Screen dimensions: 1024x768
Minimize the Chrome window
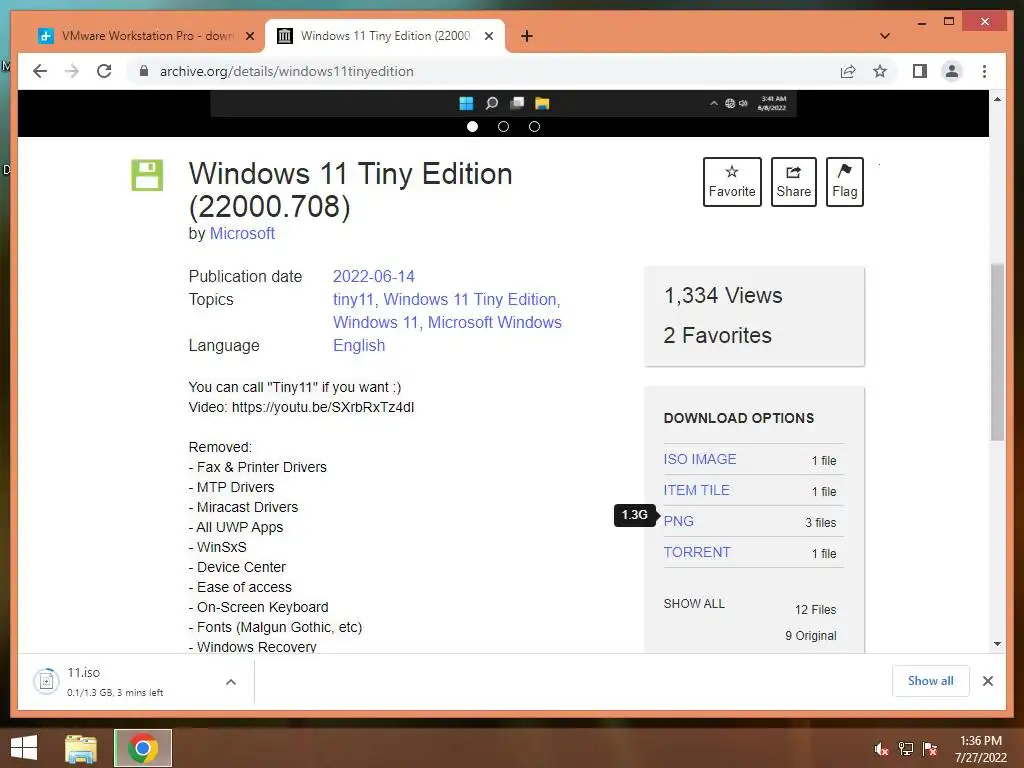pyautogui.click(x=921, y=23)
